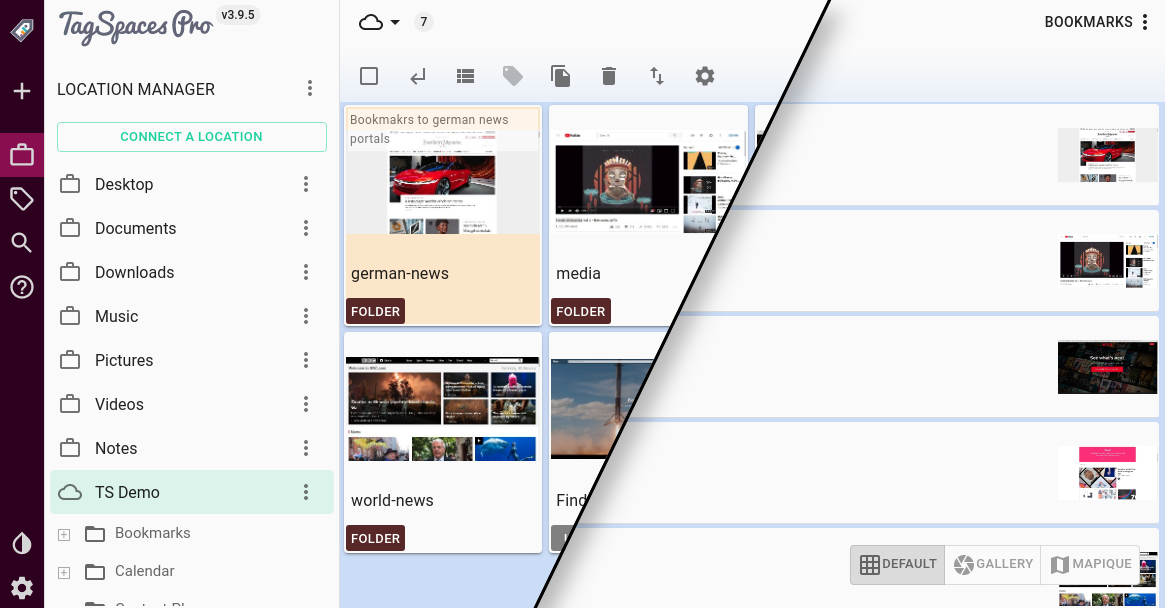This screenshot has height=608, width=1165.
Task: Click the tag files toolbar icon
Action: point(513,76)
